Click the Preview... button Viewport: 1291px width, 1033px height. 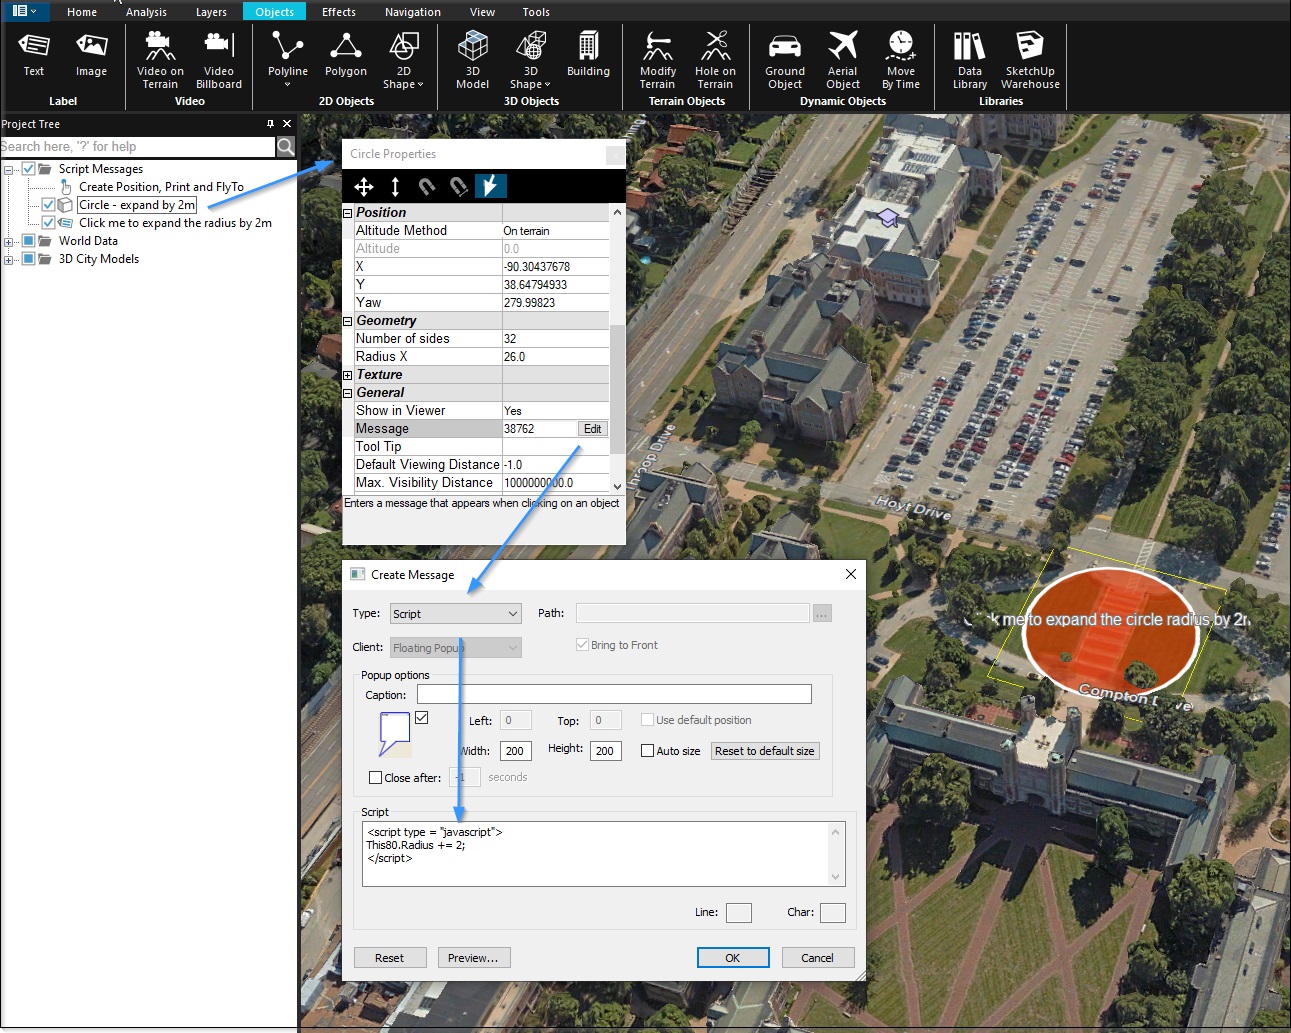474,958
